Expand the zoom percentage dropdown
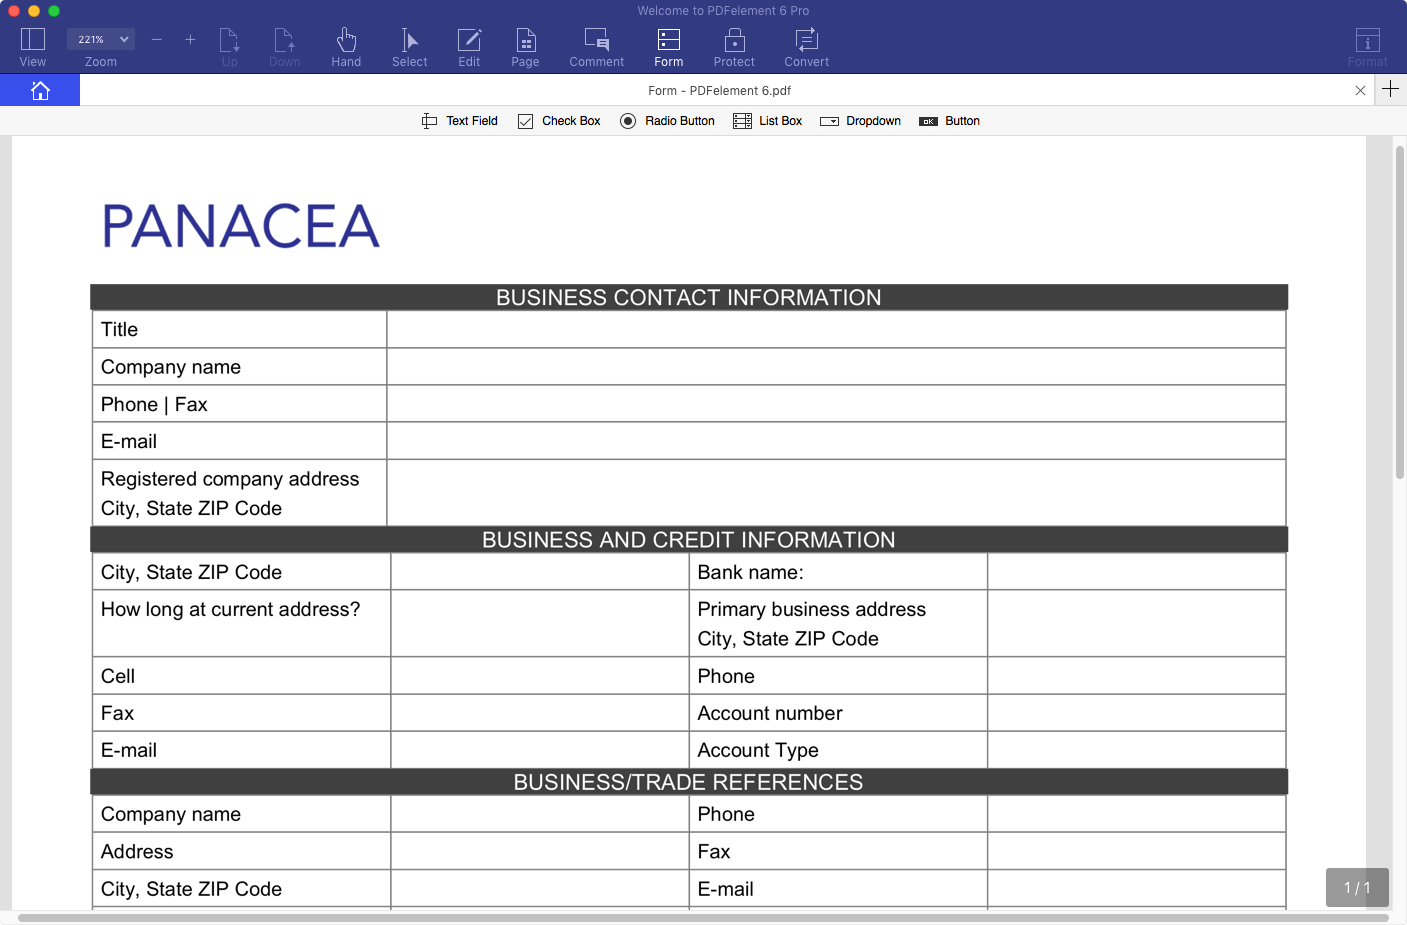The height and width of the screenshot is (925, 1407). click(100, 39)
